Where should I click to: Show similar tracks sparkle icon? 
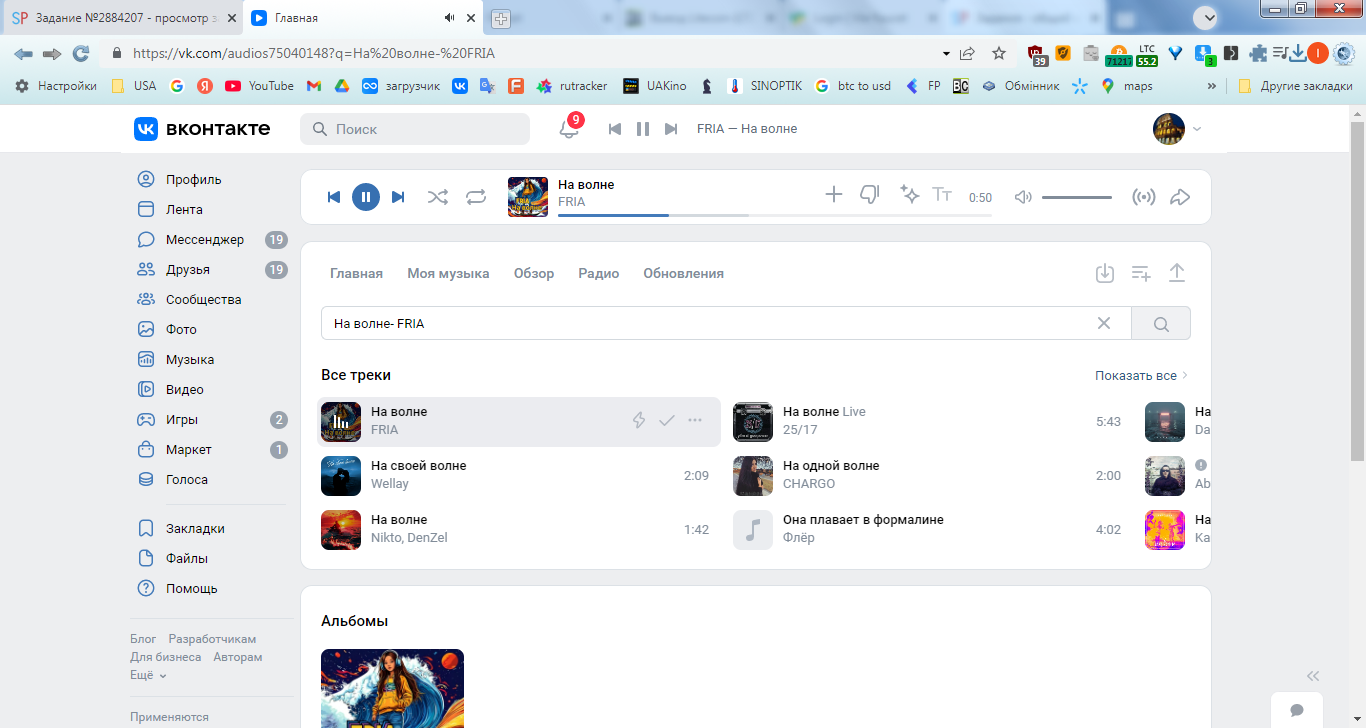tap(909, 194)
